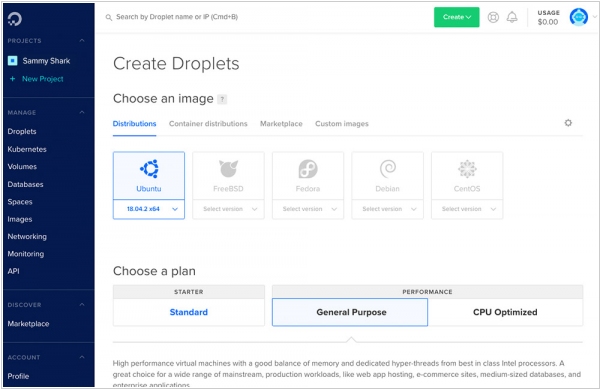
Task: Go to Images in the sidebar
Action: [x=20, y=220]
